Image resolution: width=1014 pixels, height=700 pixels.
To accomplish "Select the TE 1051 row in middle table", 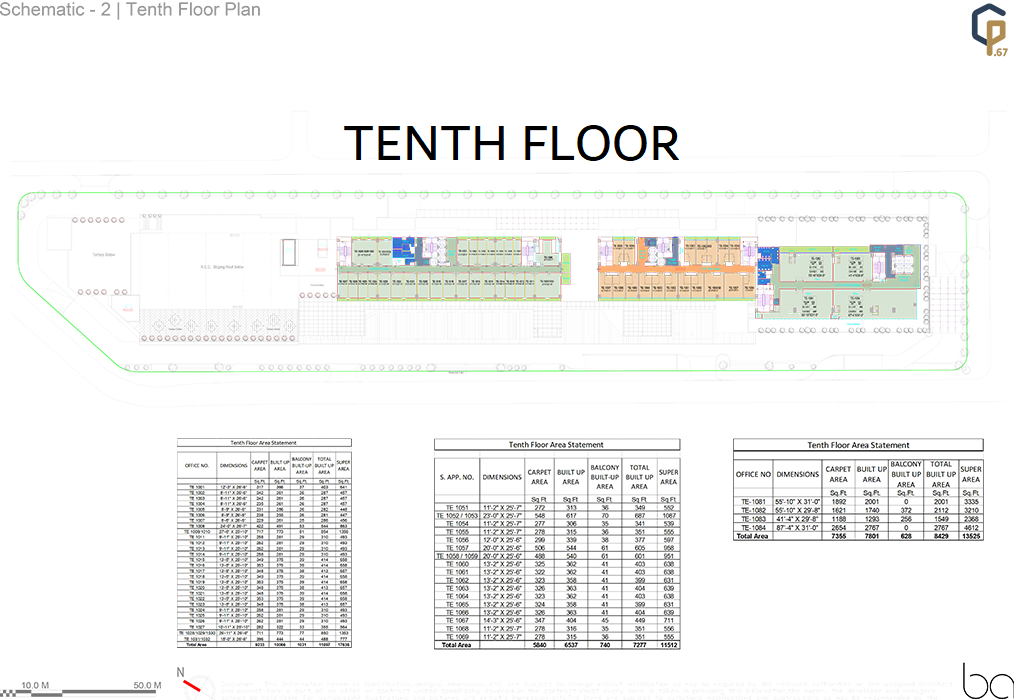I will coord(556,508).
